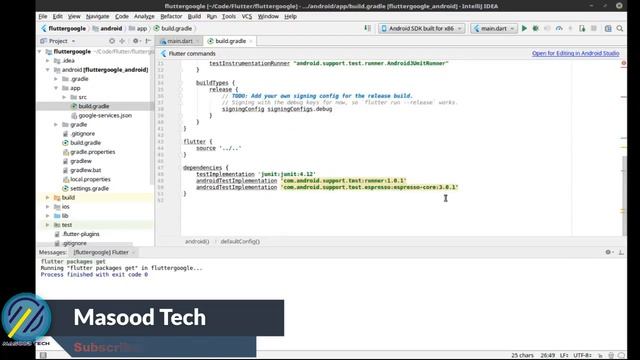Screen dimensions: 640x360
Task: Click the error indicator atop editor stripe
Action: pos(623,63)
